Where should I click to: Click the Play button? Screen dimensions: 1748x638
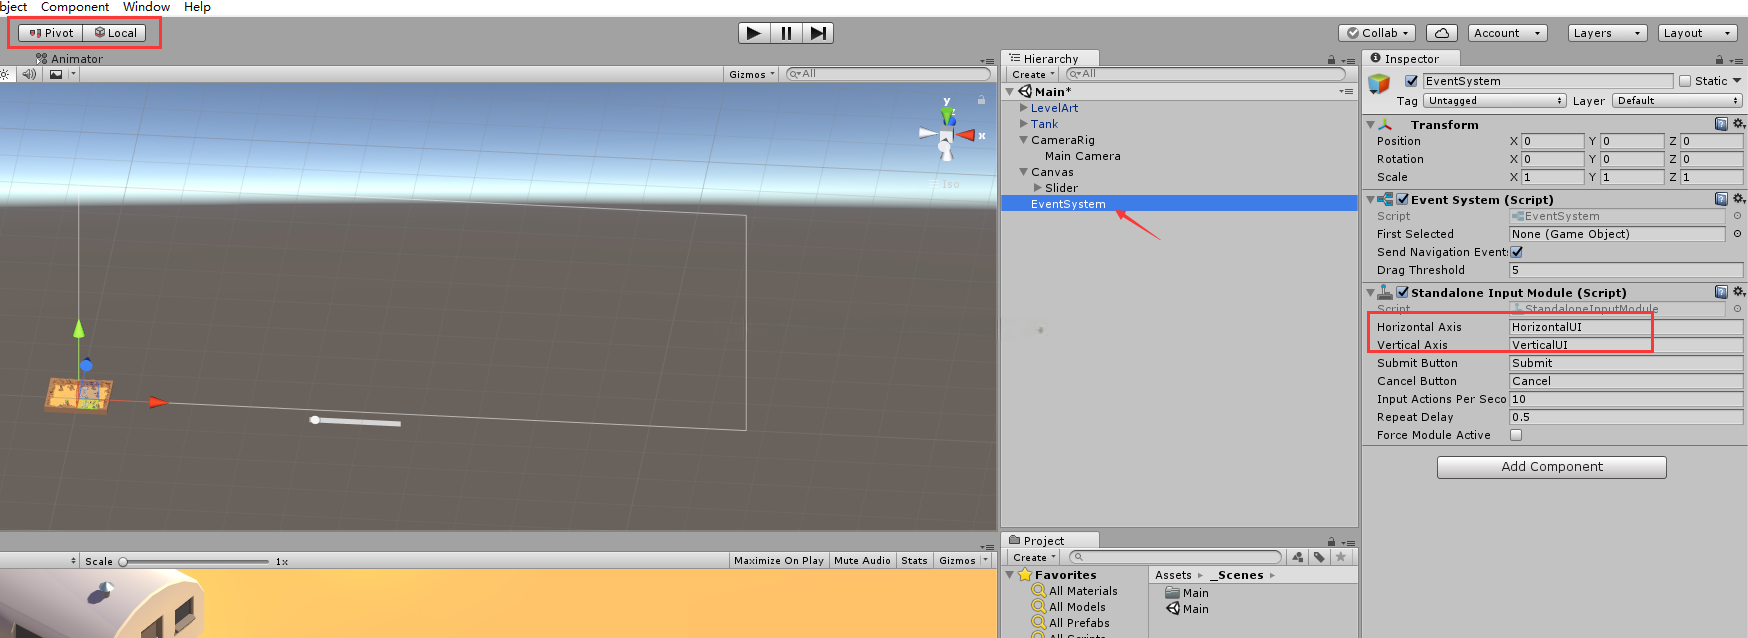click(754, 33)
